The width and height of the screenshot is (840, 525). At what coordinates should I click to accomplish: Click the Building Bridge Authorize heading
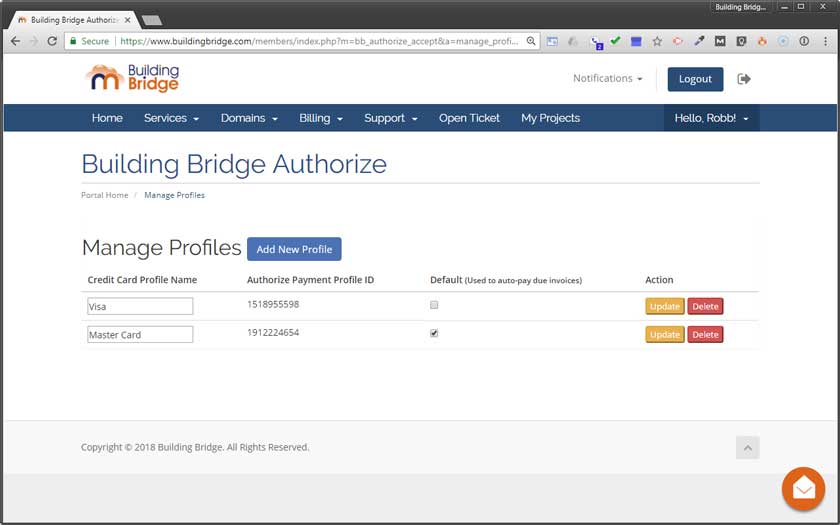234,164
